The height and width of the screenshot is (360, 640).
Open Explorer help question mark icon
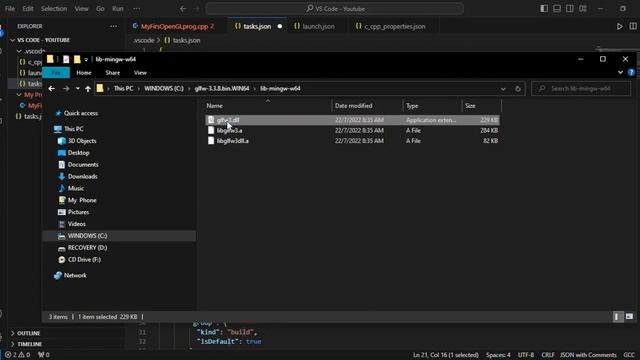click(631, 73)
